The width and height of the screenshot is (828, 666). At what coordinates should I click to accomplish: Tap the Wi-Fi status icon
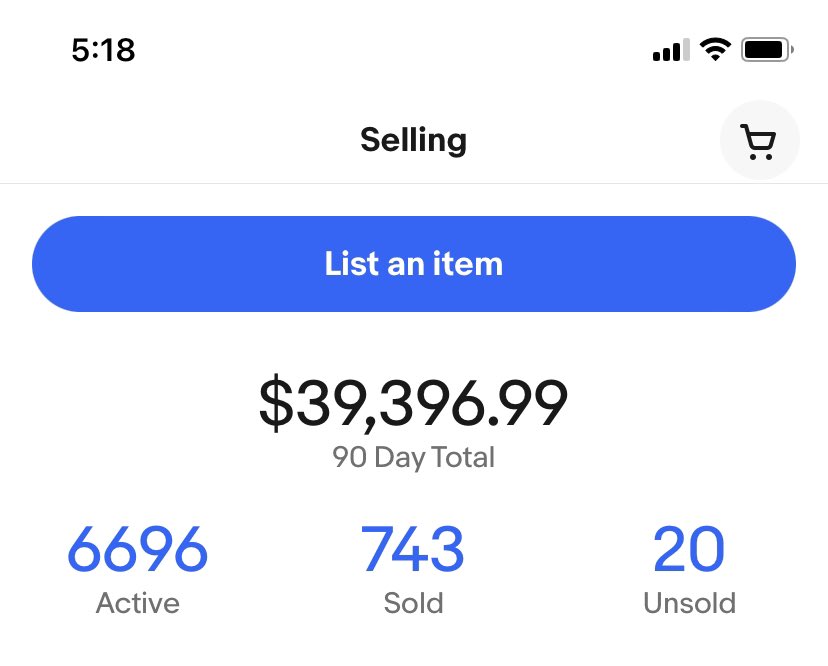click(715, 50)
